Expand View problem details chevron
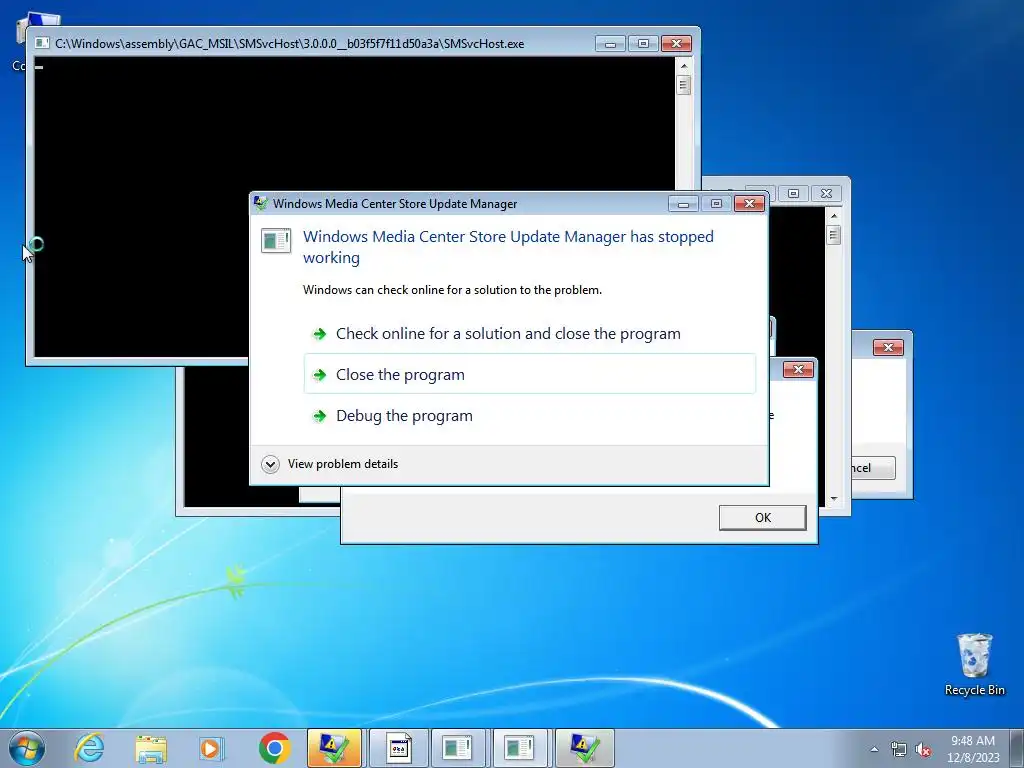The image size is (1024, 768). coord(270,464)
